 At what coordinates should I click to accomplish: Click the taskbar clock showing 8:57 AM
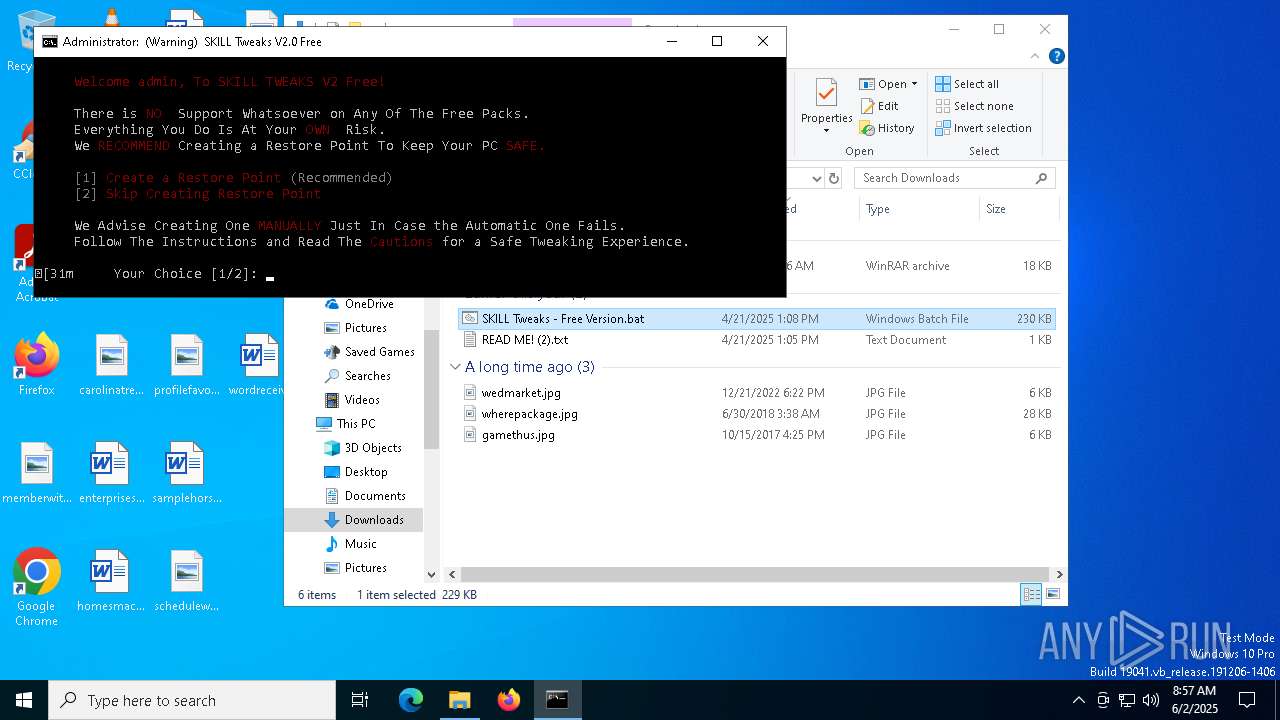pos(1193,700)
